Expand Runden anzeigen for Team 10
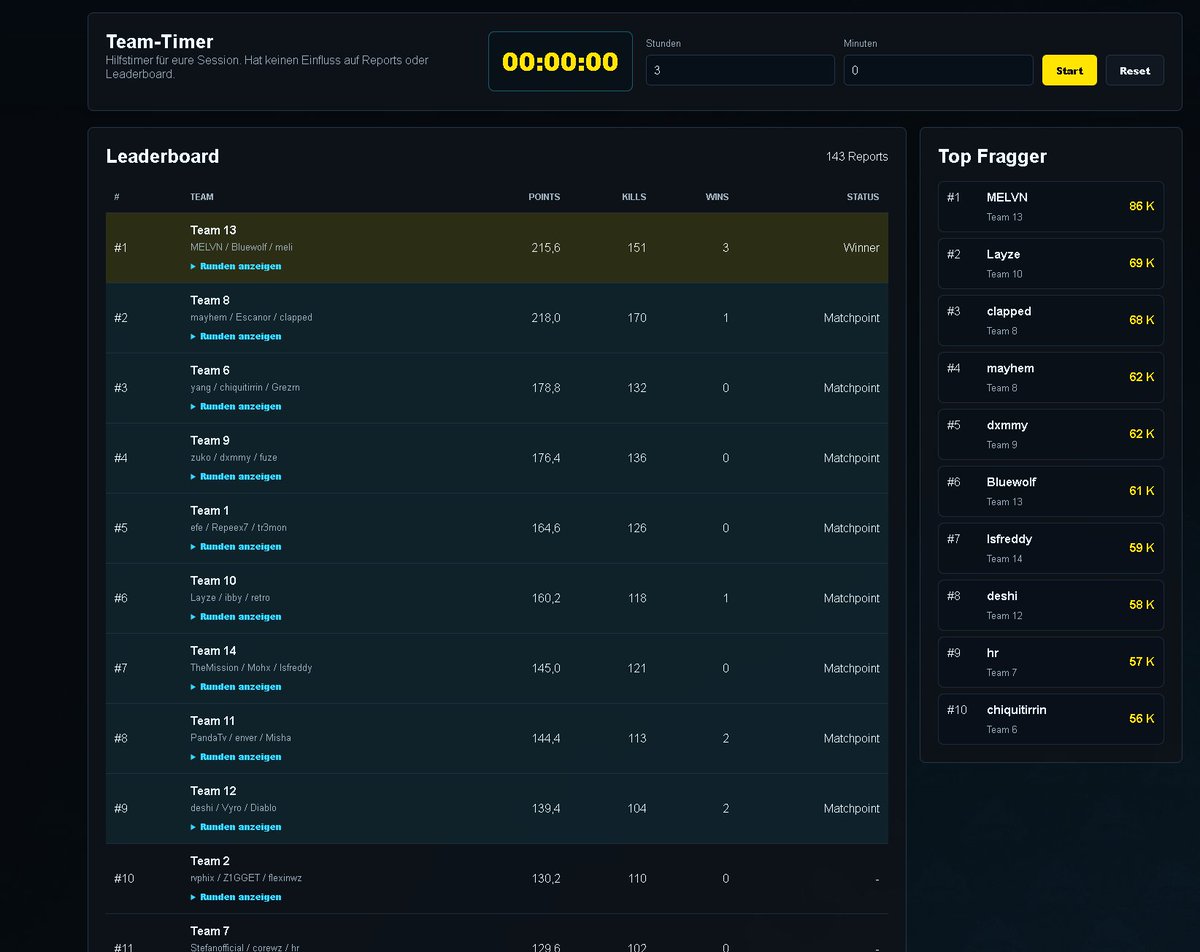Image resolution: width=1200 pixels, height=952 pixels. point(236,617)
